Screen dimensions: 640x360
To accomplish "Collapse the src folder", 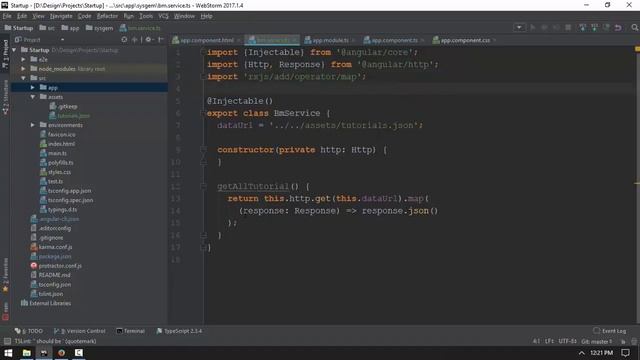I will tap(24, 78).
